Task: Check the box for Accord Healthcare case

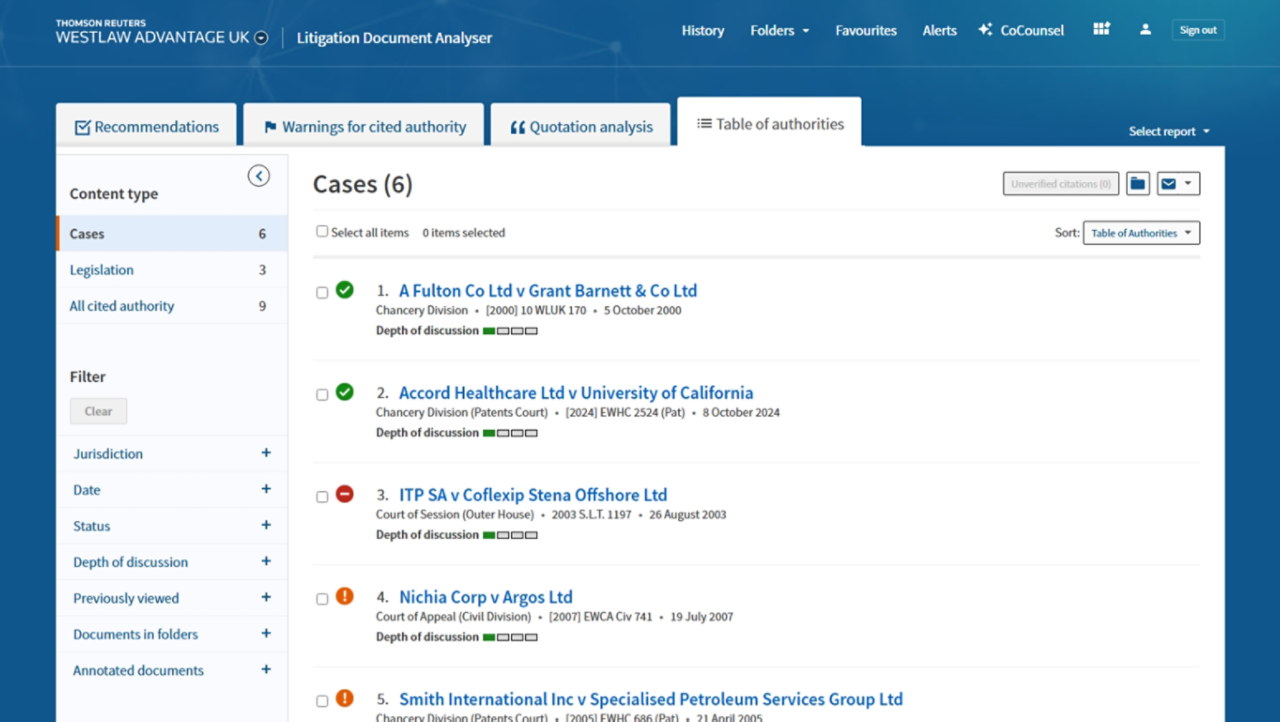Action: click(x=322, y=395)
